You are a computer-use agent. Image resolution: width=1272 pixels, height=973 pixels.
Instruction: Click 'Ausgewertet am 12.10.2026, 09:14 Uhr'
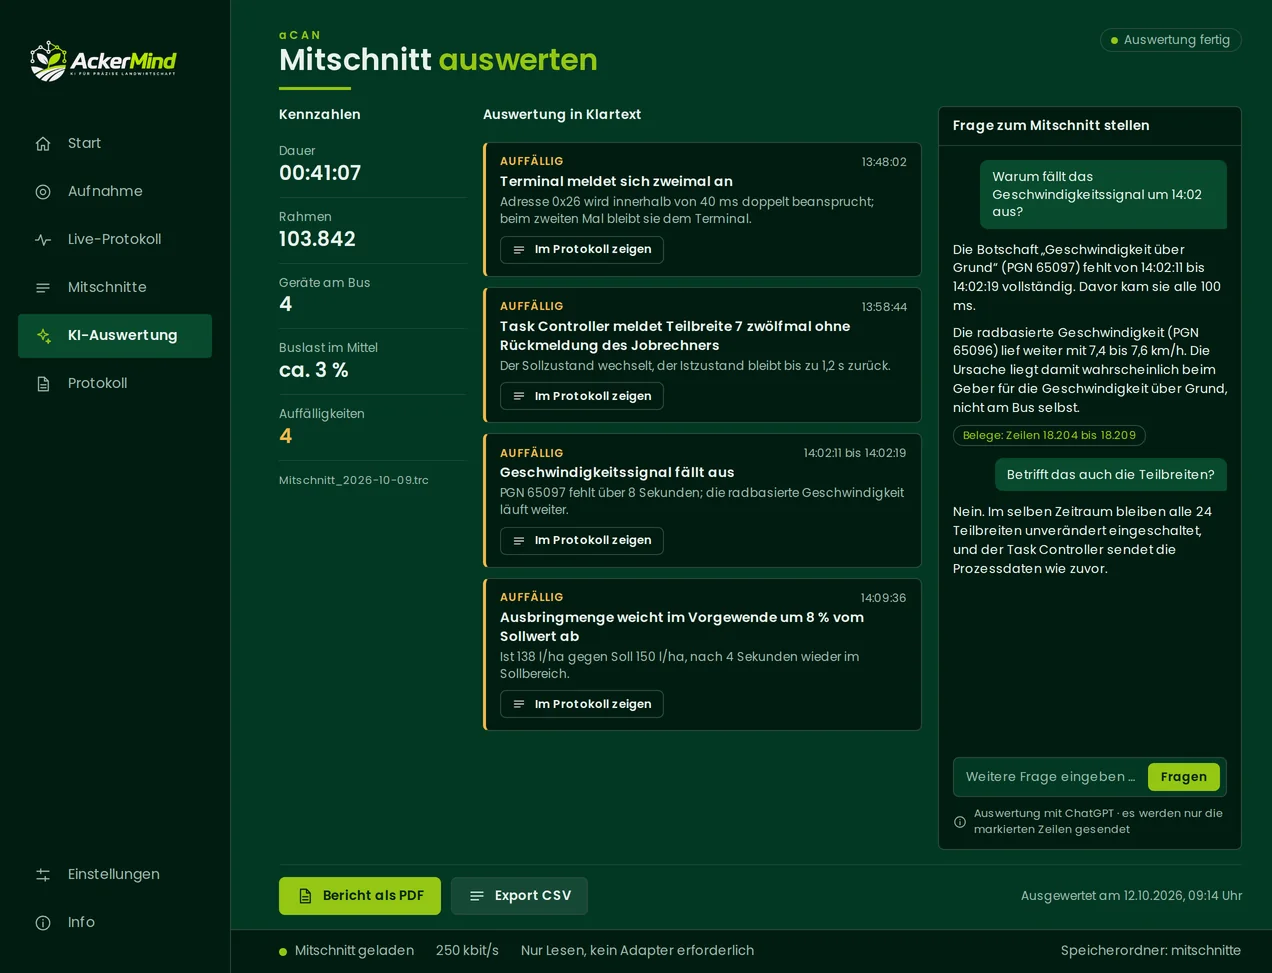(x=1131, y=896)
